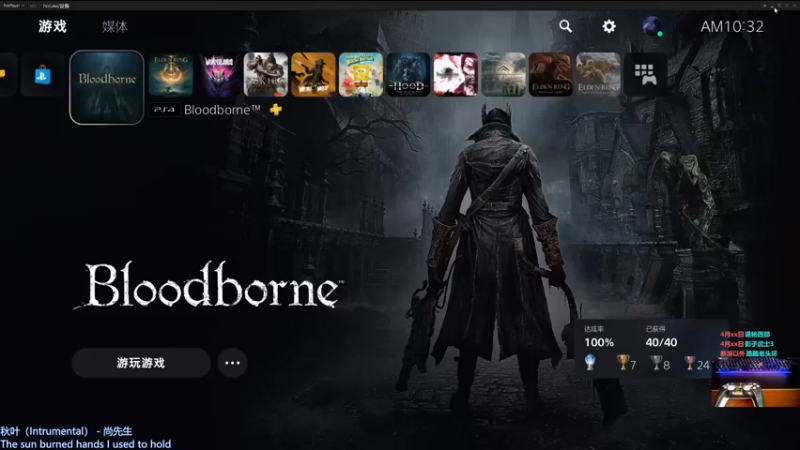800x450 pixels.
Task: Open the search magnifier icon
Action: [x=565, y=26]
